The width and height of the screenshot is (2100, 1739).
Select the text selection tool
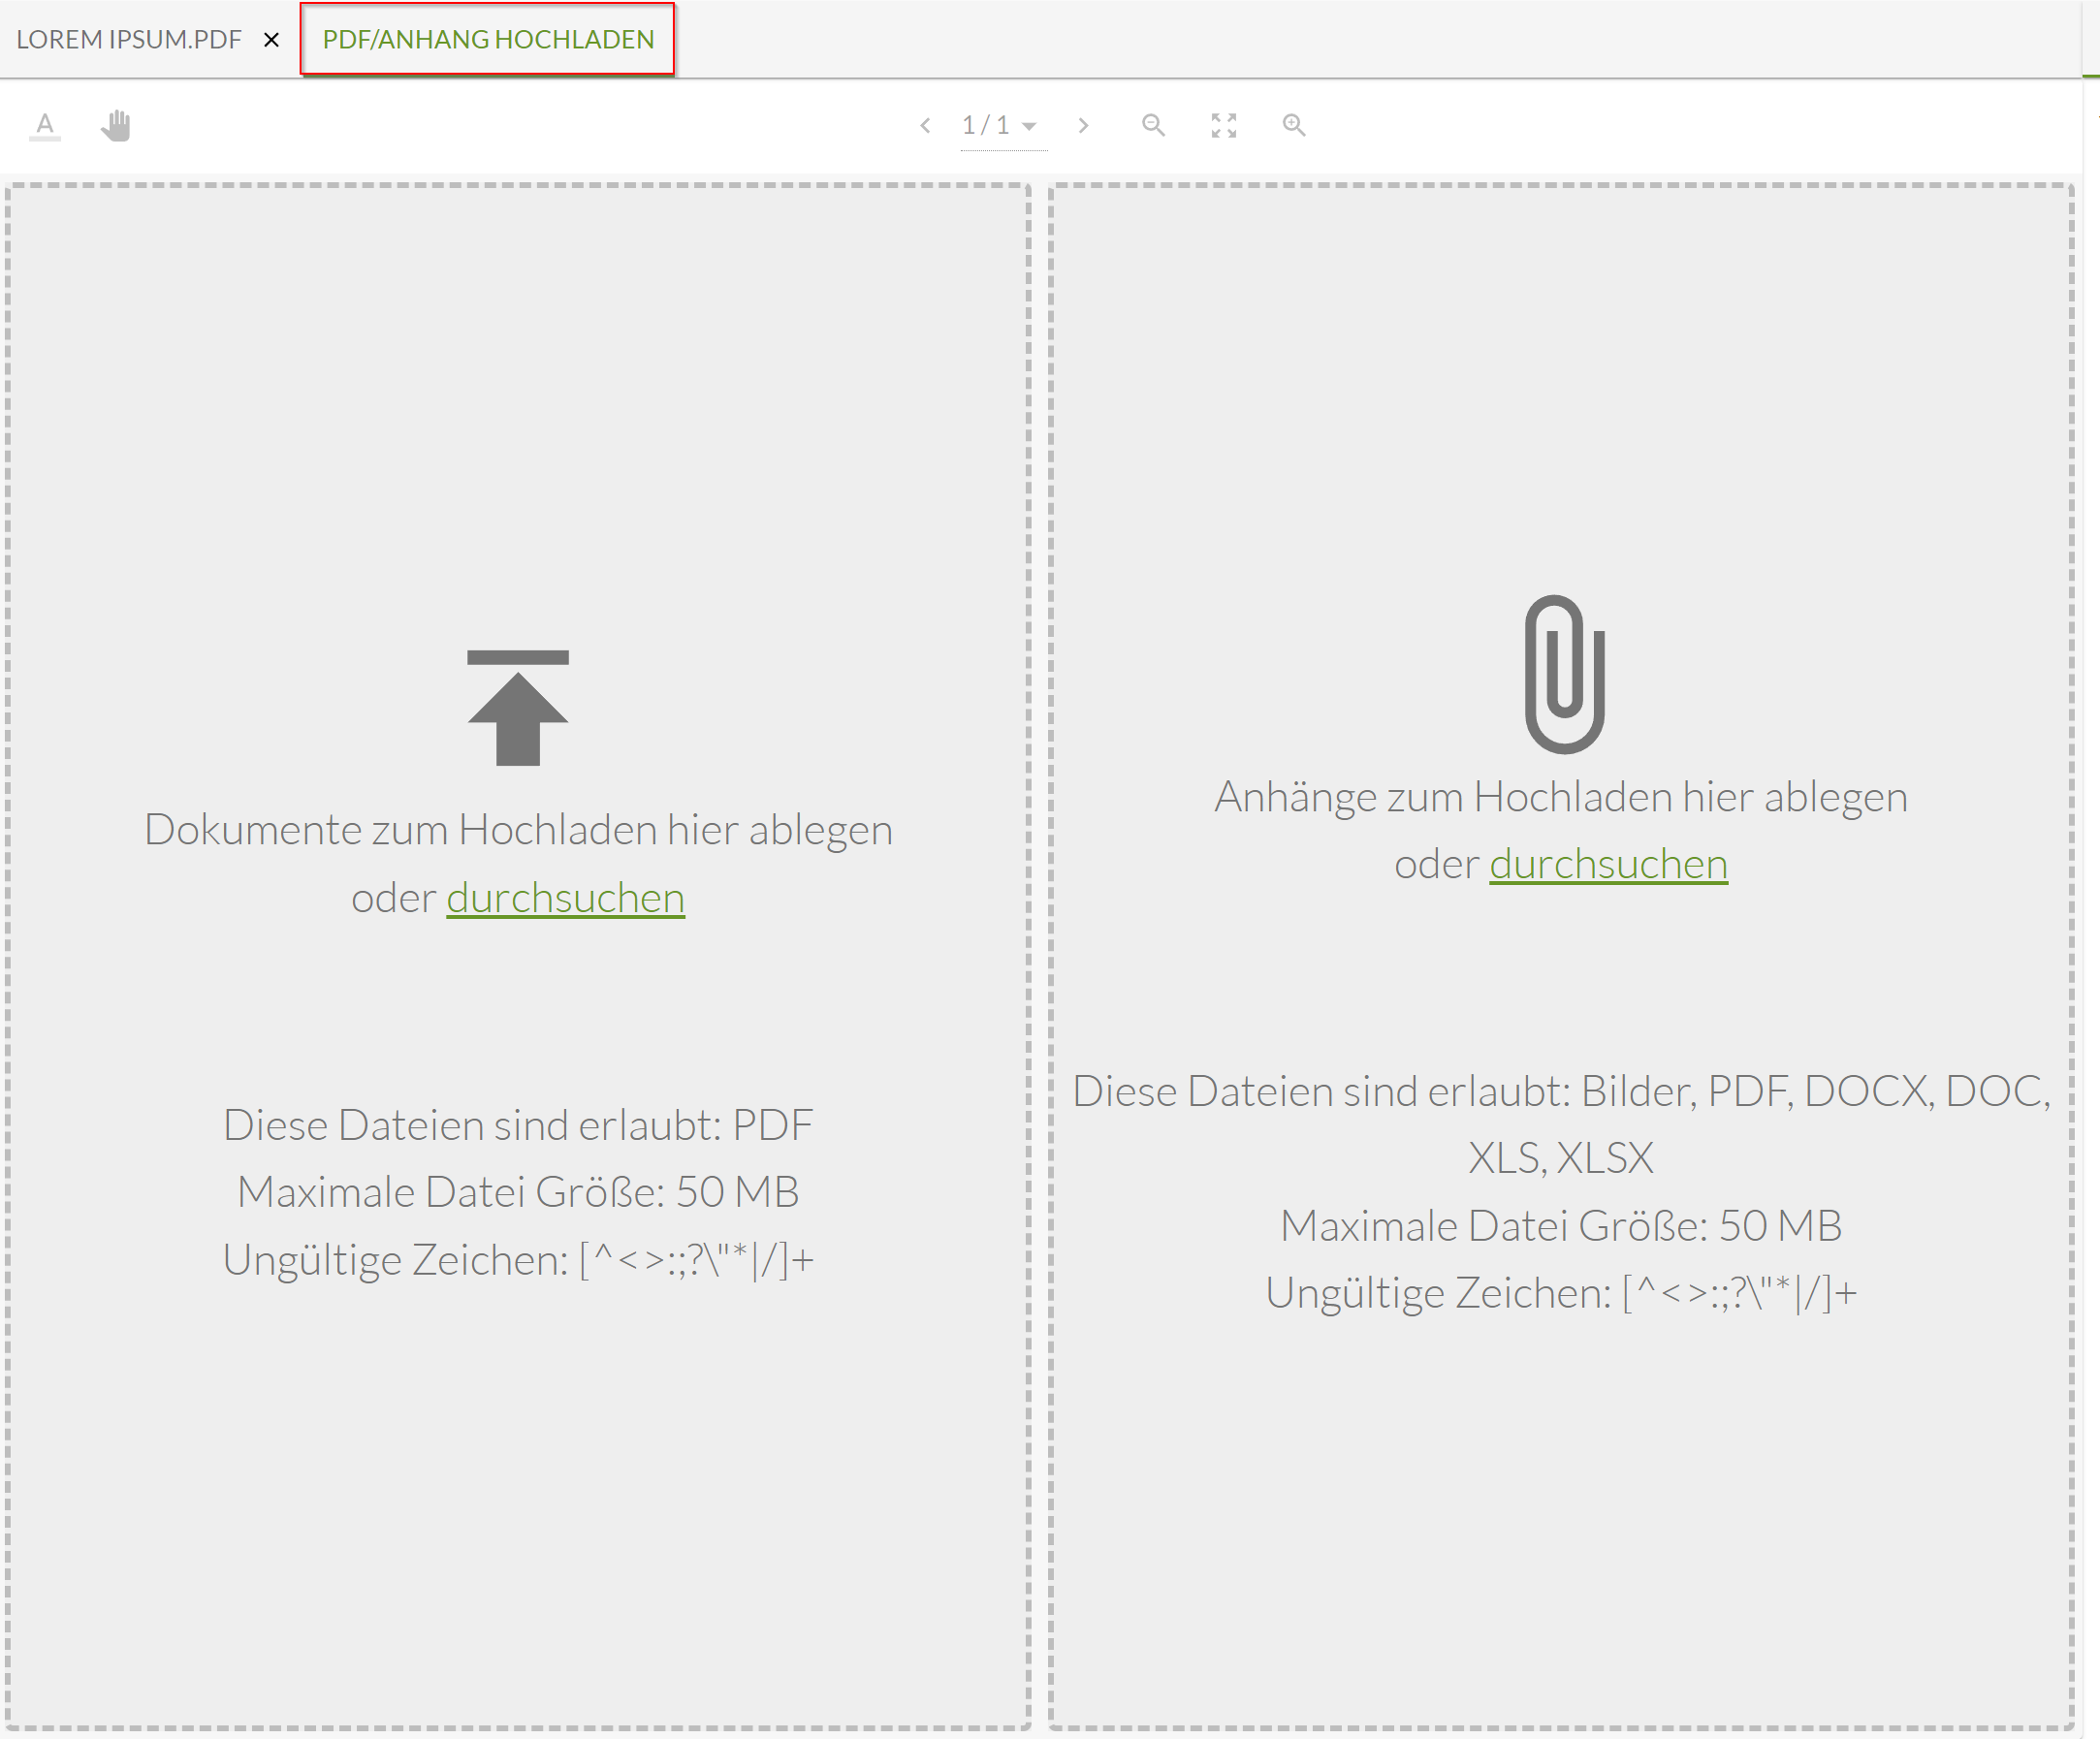pyautogui.click(x=44, y=126)
